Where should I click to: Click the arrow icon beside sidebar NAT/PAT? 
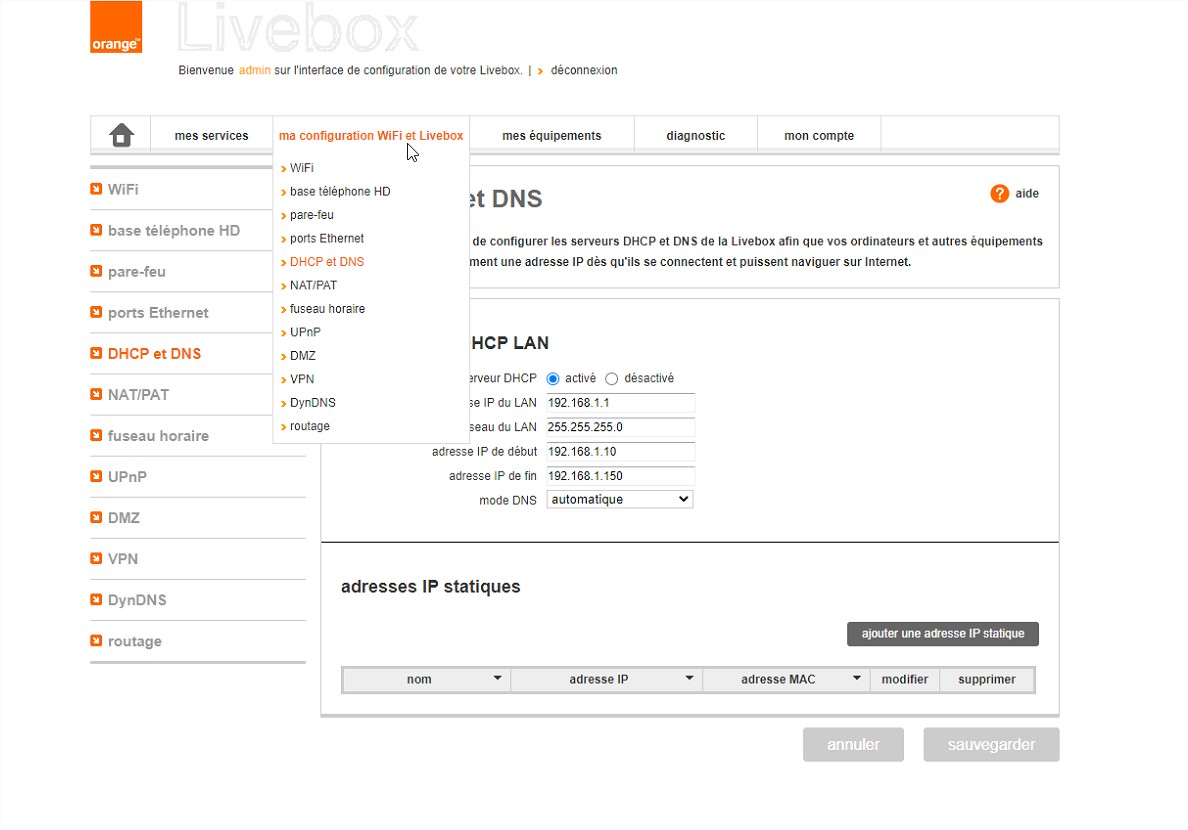point(96,393)
